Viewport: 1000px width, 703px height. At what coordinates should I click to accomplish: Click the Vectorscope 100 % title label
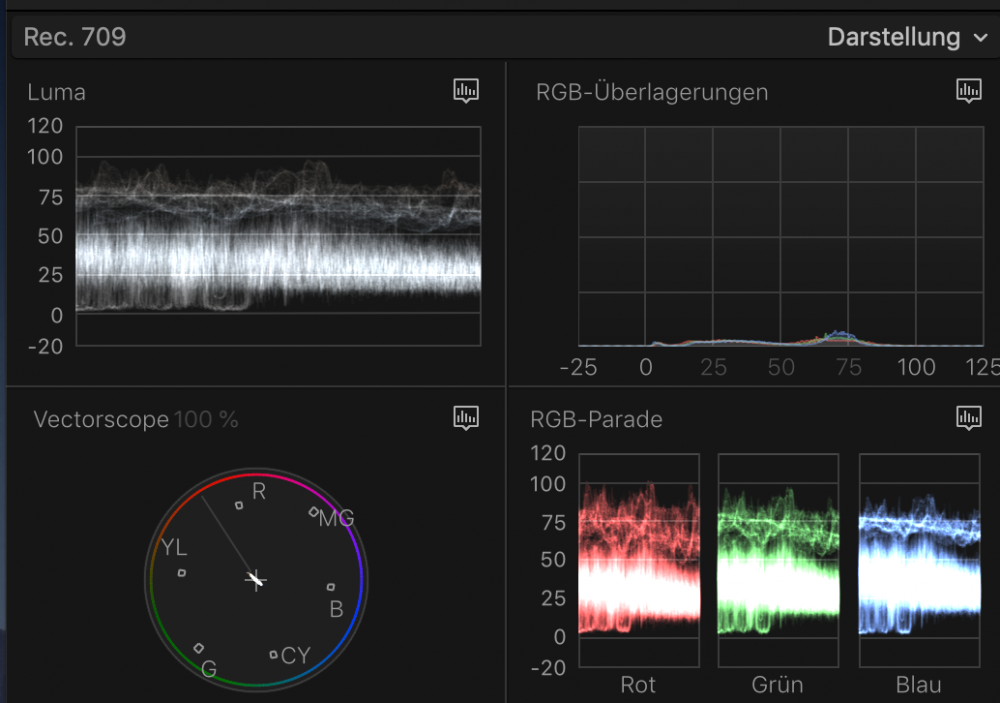coord(136,420)
